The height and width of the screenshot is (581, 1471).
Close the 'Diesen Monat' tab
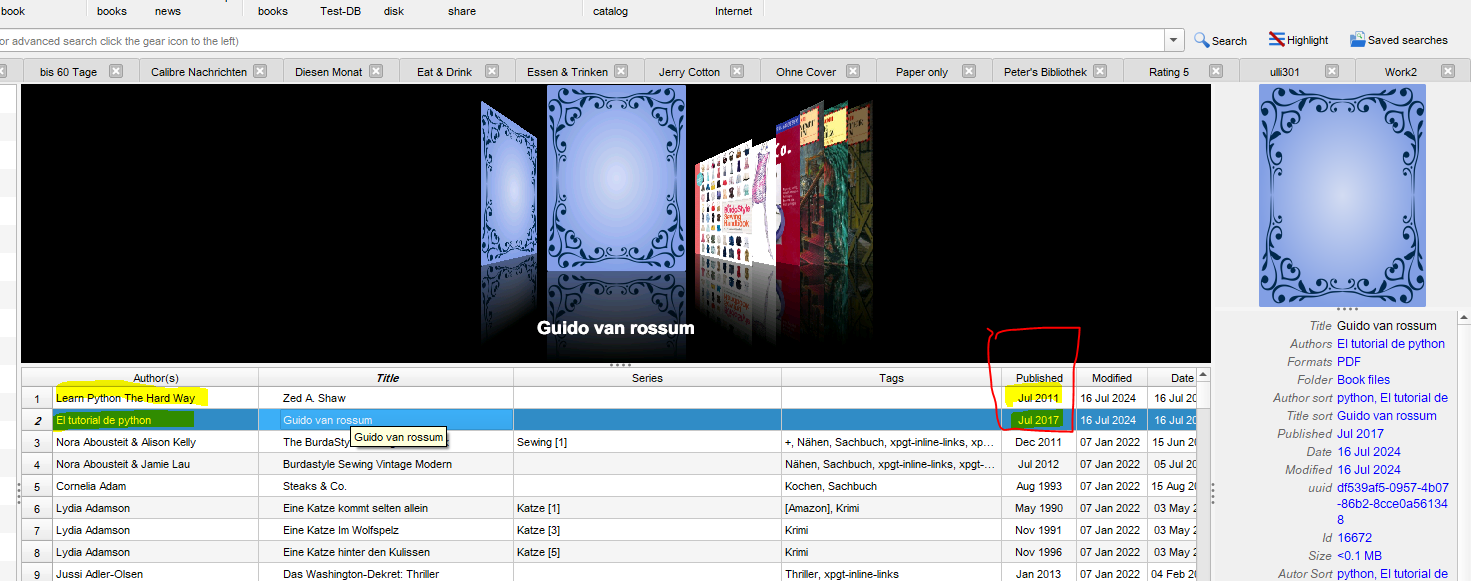[x=376, y=71]
